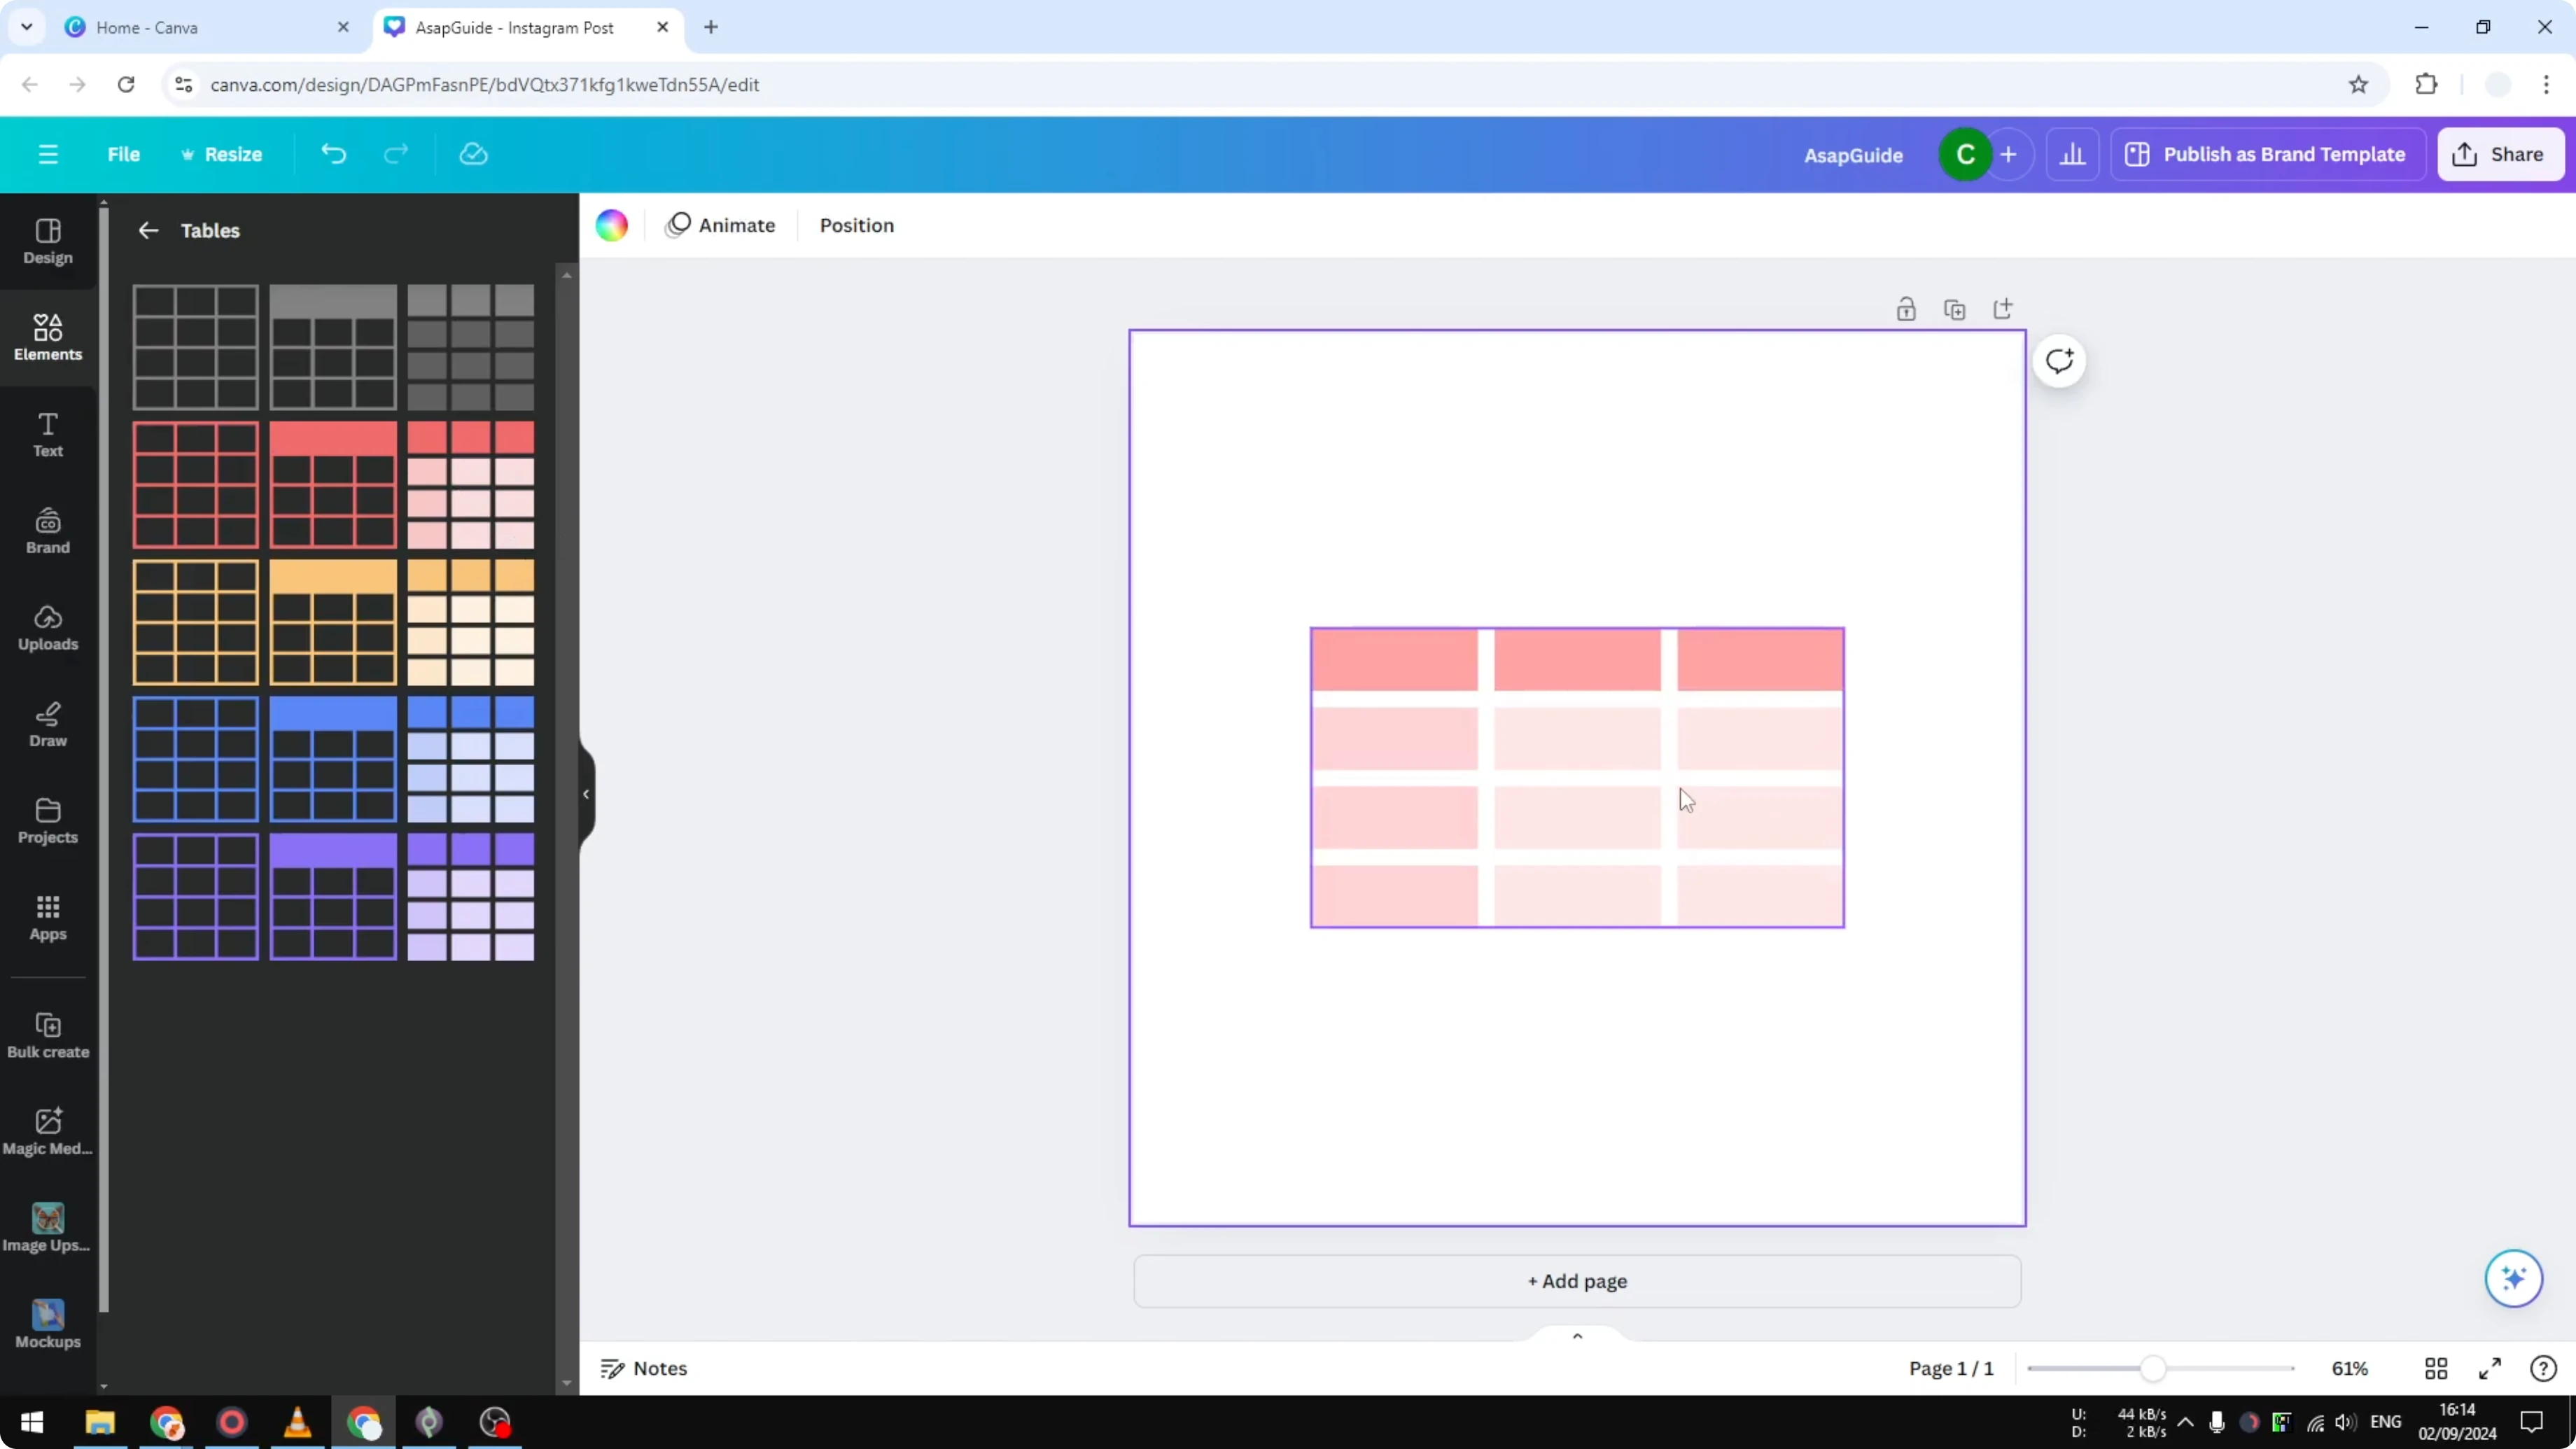Insert the red filled table style

471,485
